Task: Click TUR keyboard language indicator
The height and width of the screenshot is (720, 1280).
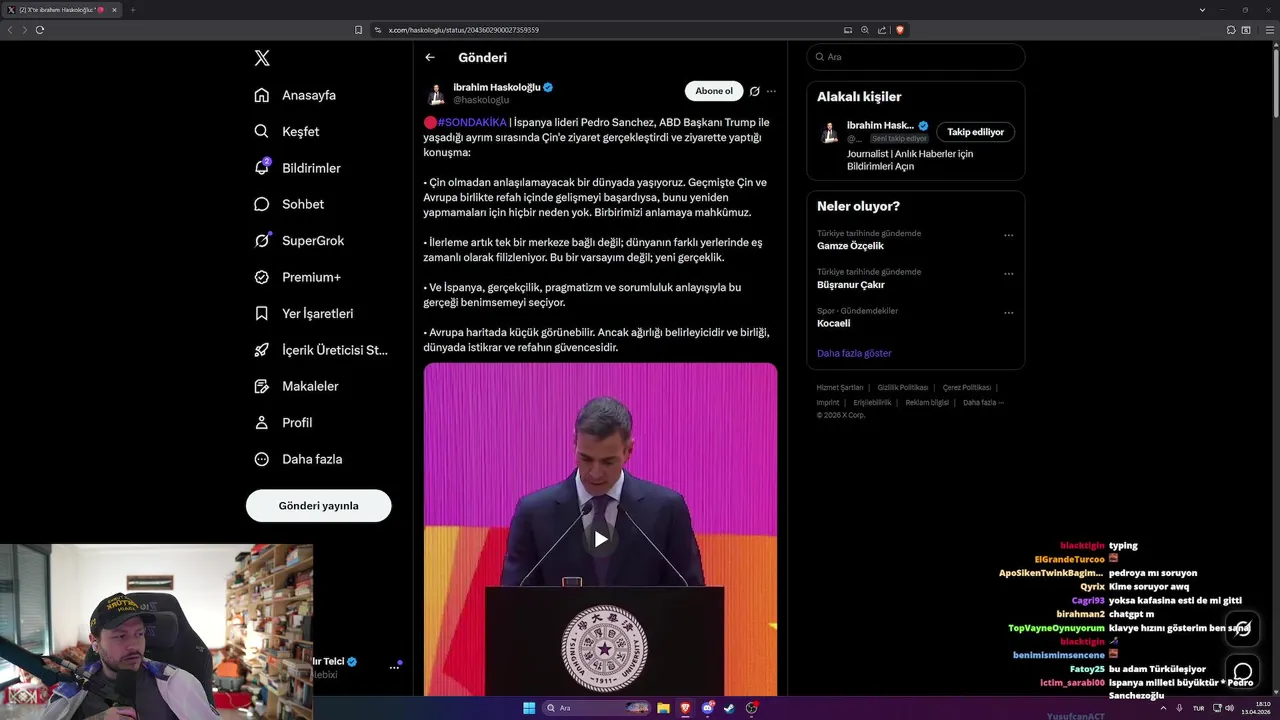Action: tap(1198, 708)
